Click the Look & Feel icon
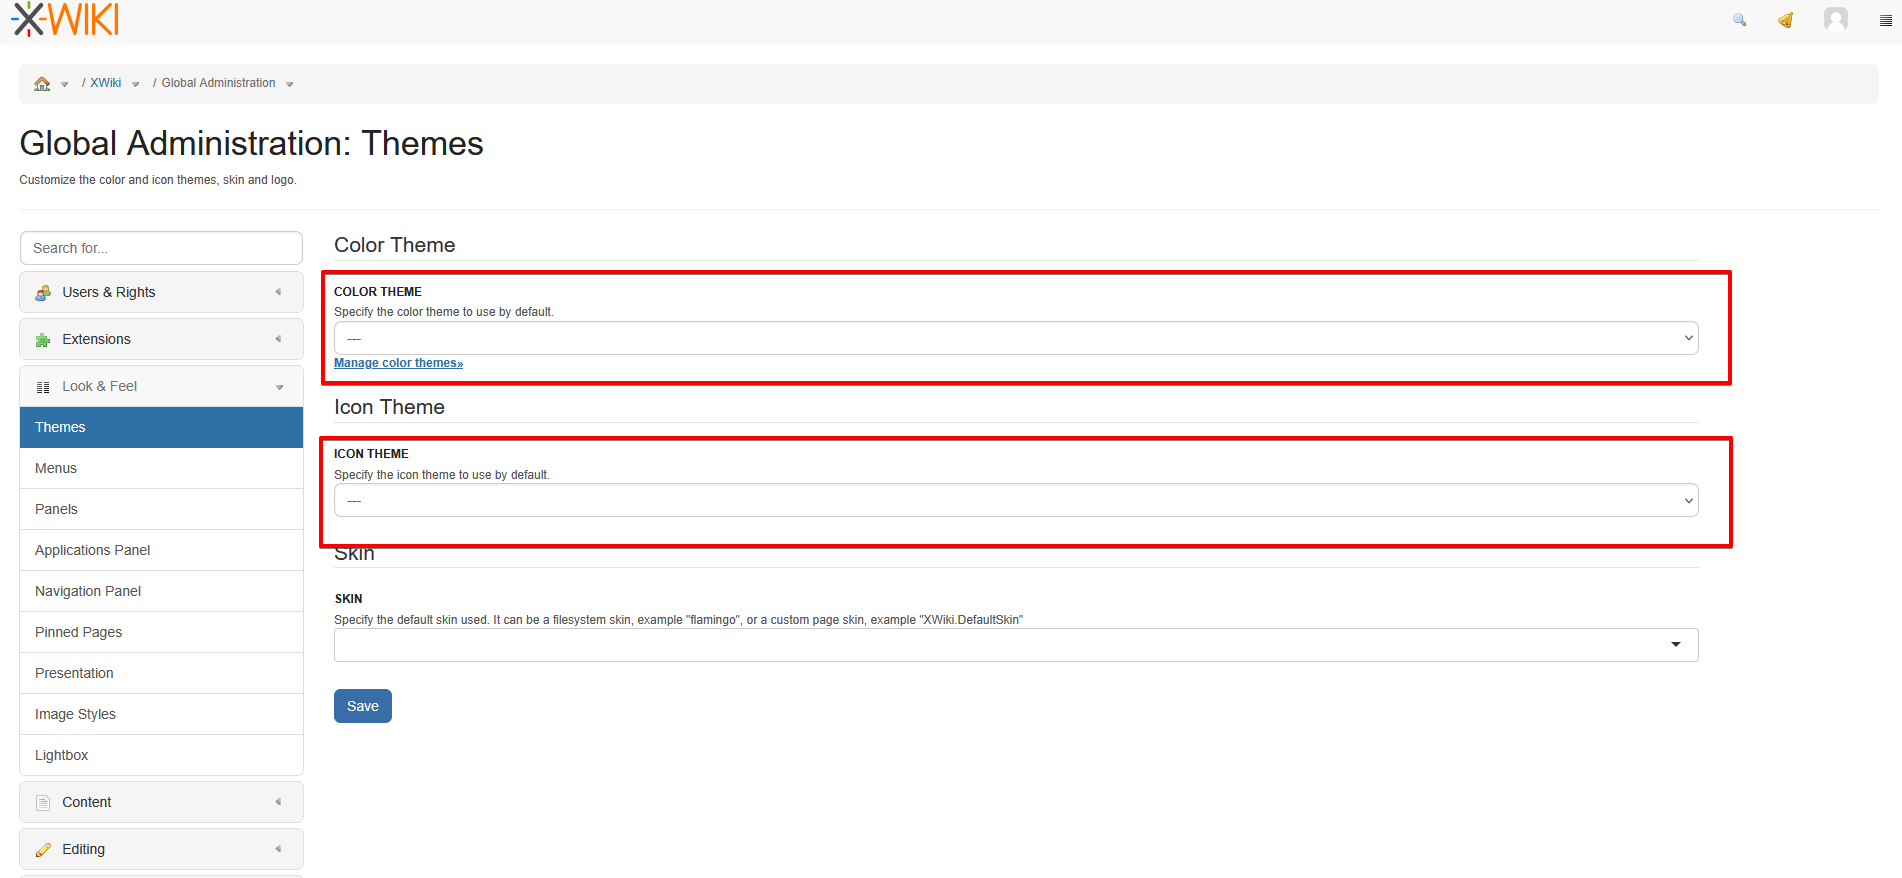Viewport: 1902px width, 878px height. click(x=43, y=387)
